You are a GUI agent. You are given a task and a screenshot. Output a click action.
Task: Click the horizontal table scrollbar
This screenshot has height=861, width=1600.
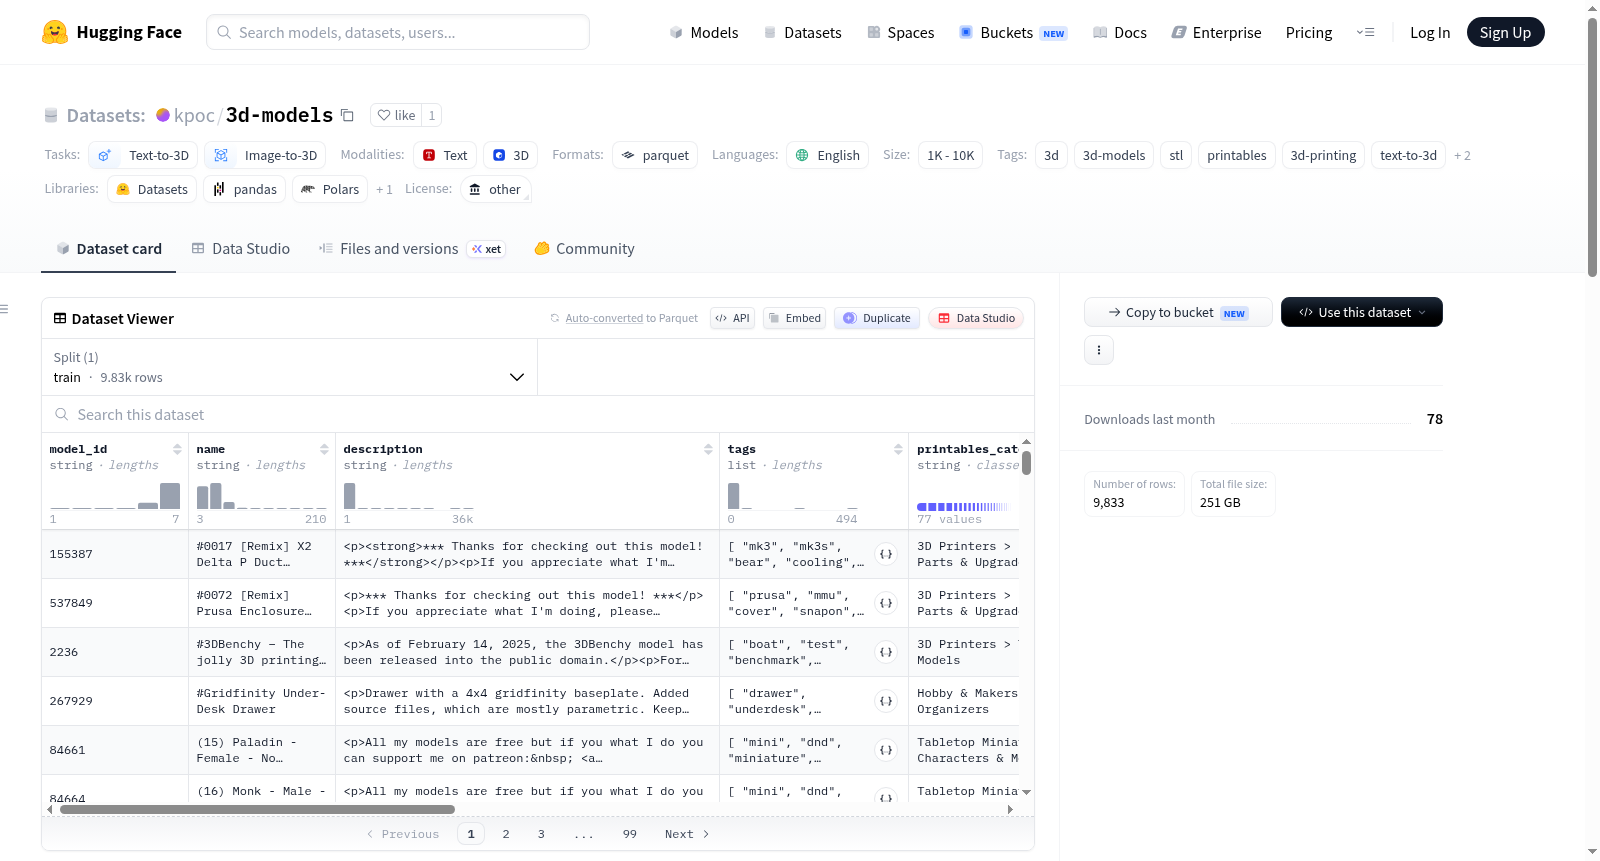pos(257,810)
